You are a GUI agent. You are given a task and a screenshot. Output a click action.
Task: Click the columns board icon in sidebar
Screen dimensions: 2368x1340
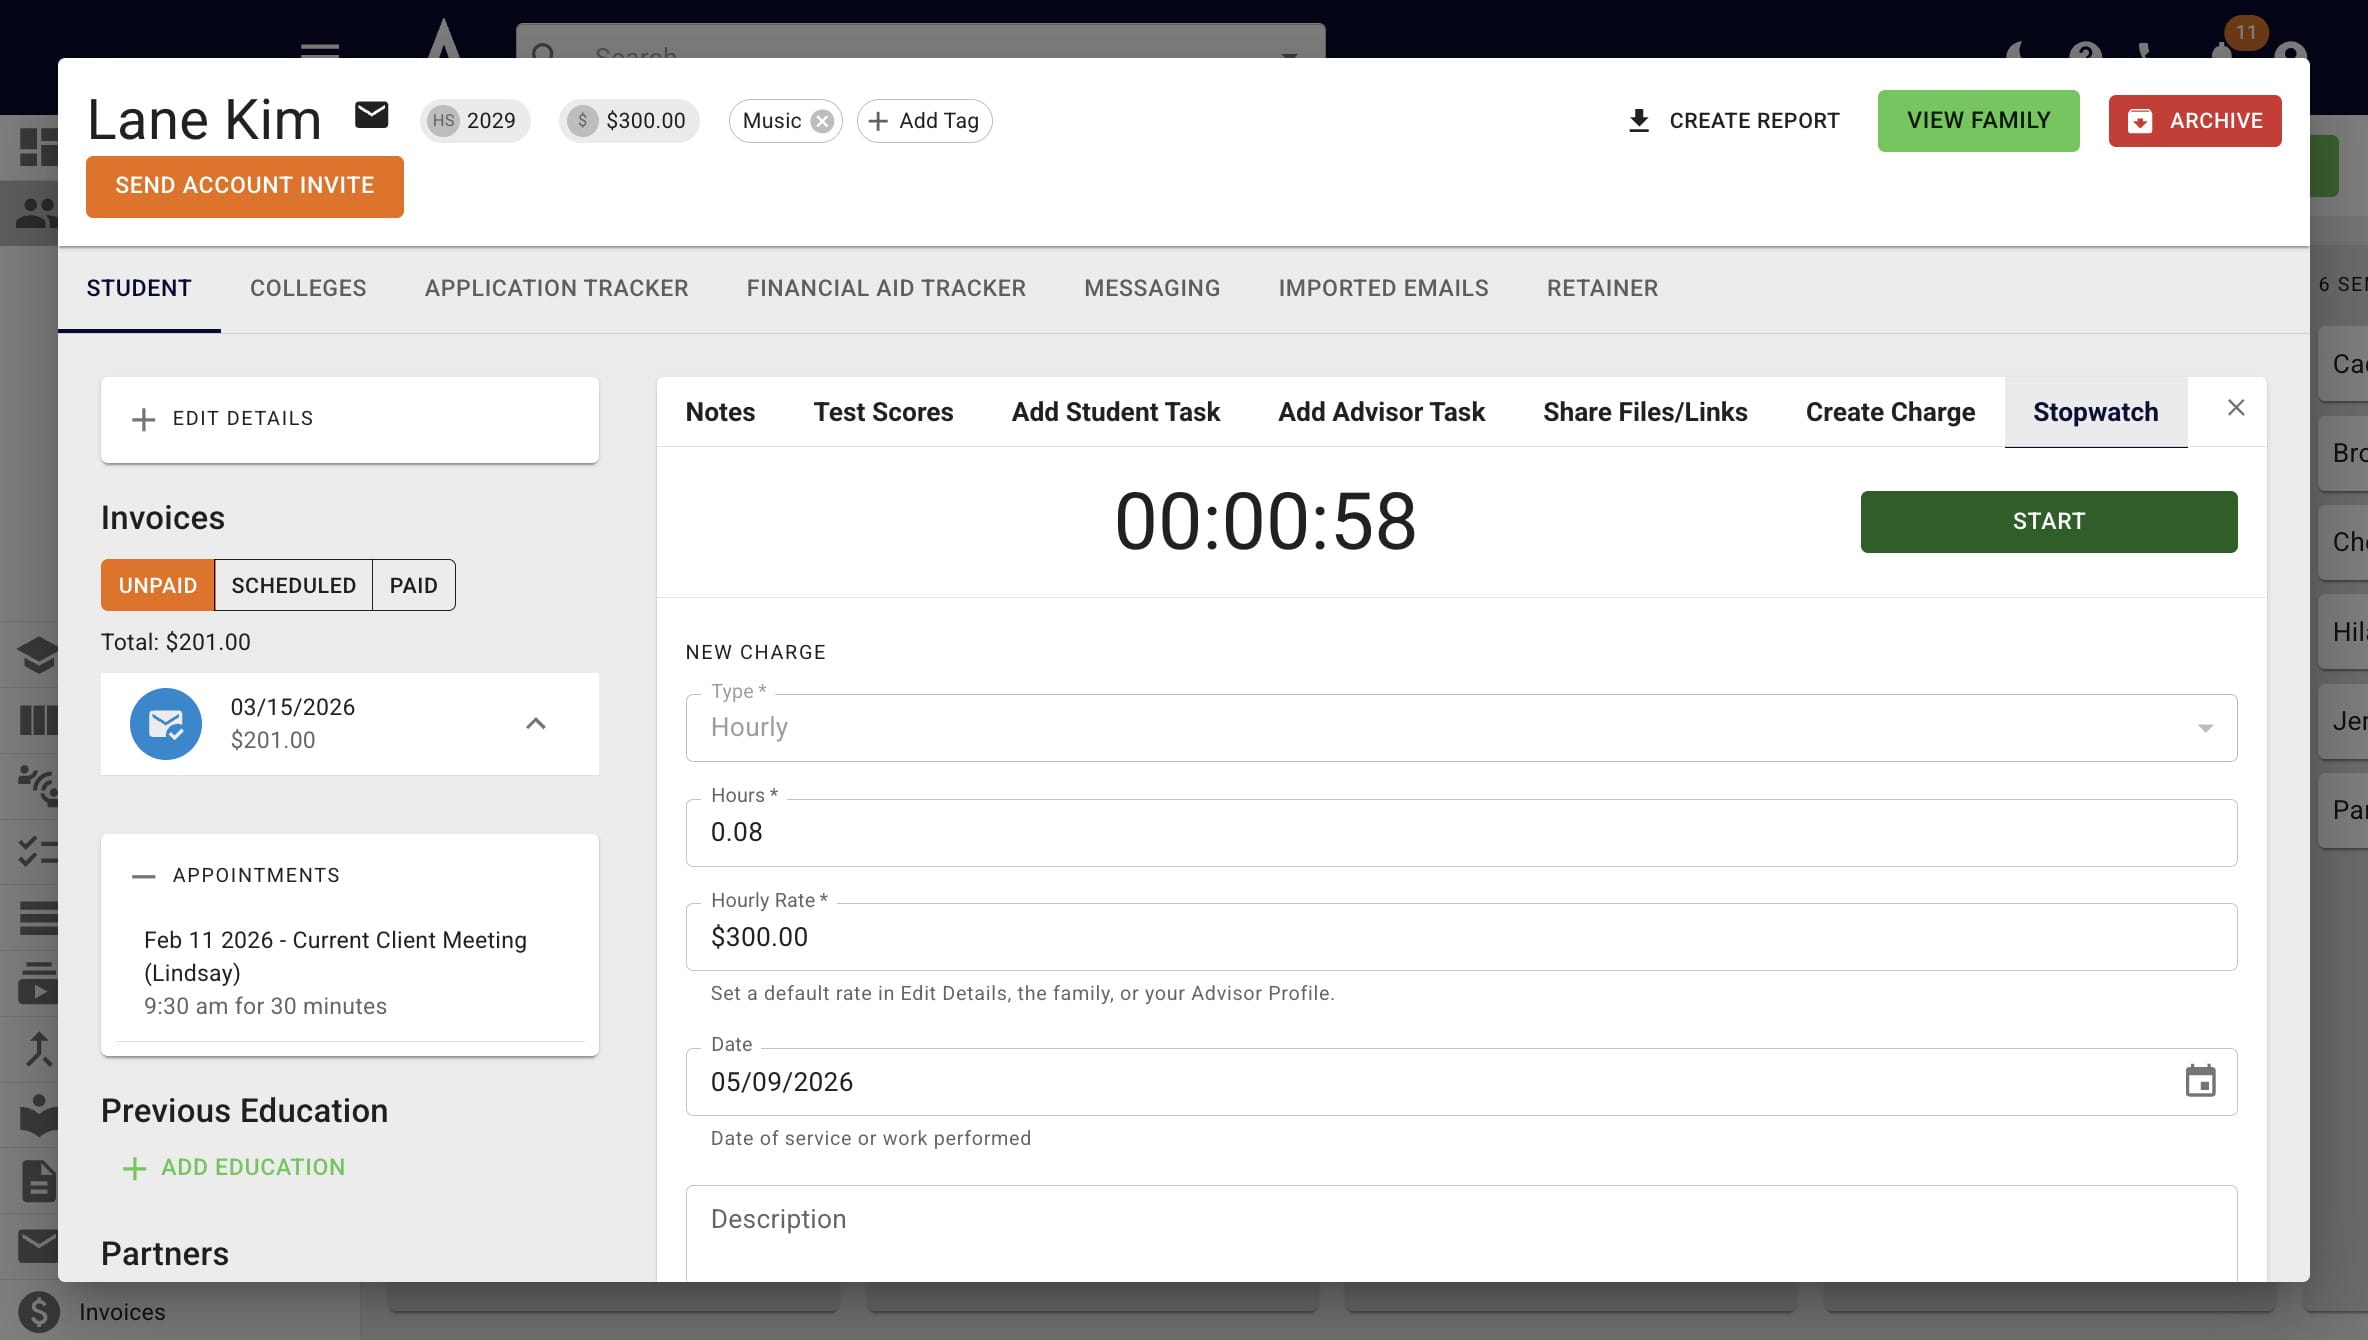tap(38, 720)
